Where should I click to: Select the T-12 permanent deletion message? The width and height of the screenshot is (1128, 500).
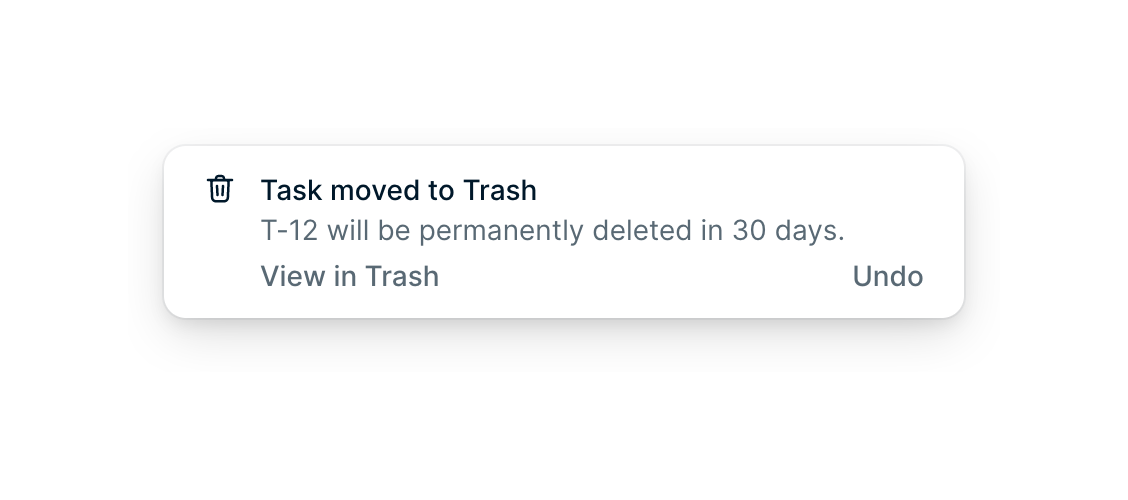[x=552, y=231]
